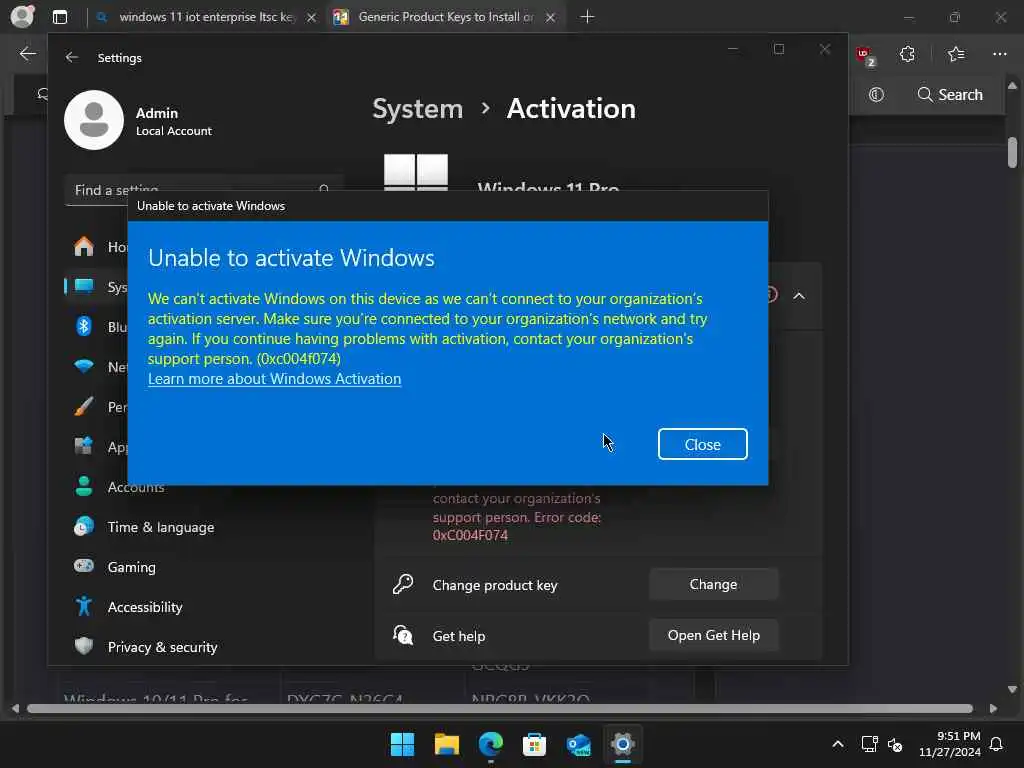The width and height of the screenshot is (1024, 768).
Task: Open Learn more about Windows Activation link
Action: point(274,379)
